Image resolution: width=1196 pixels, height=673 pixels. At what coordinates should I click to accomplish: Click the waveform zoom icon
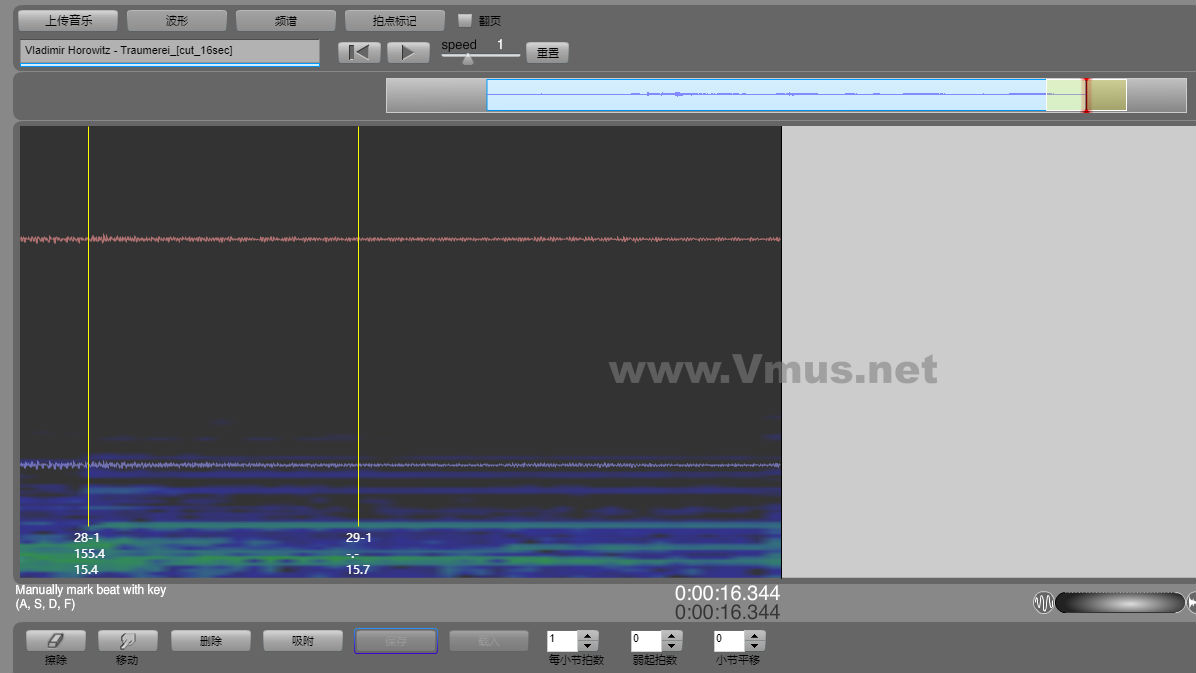(x=1043, y=603)
